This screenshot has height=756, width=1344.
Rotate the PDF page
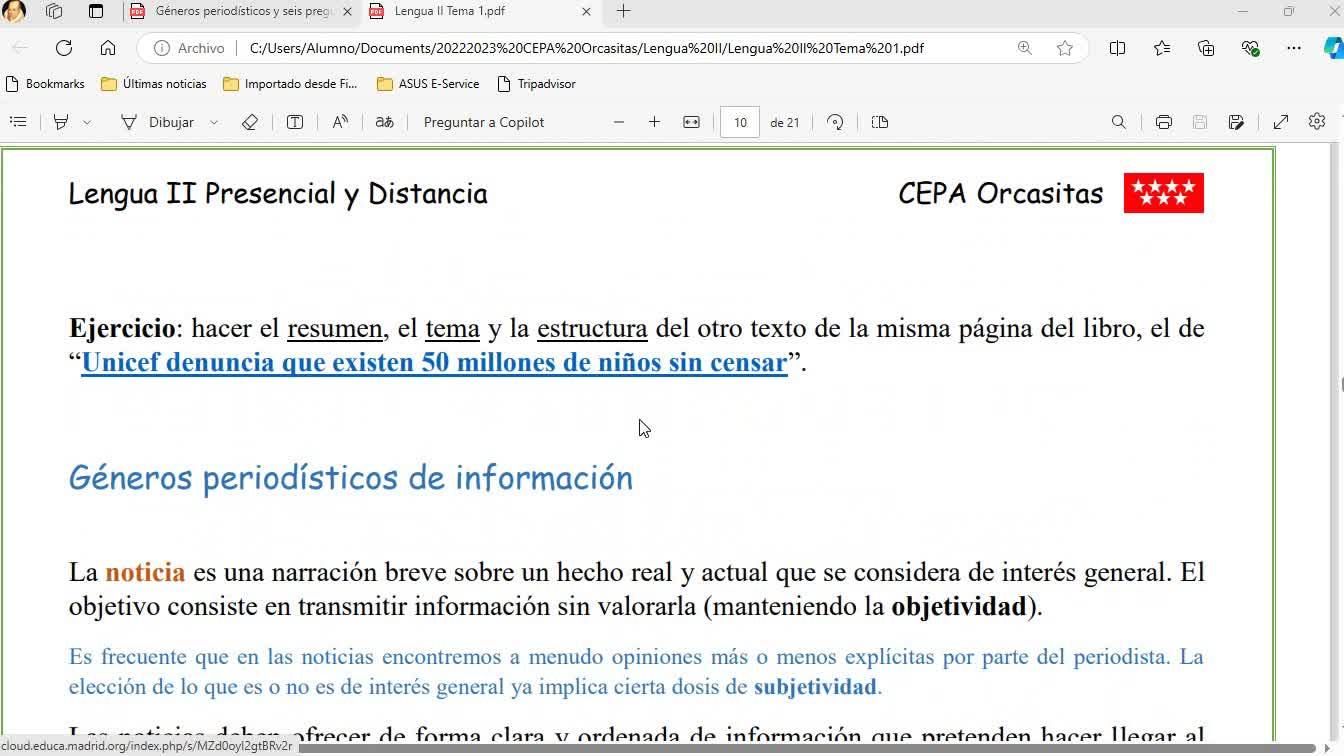[835, 122]
